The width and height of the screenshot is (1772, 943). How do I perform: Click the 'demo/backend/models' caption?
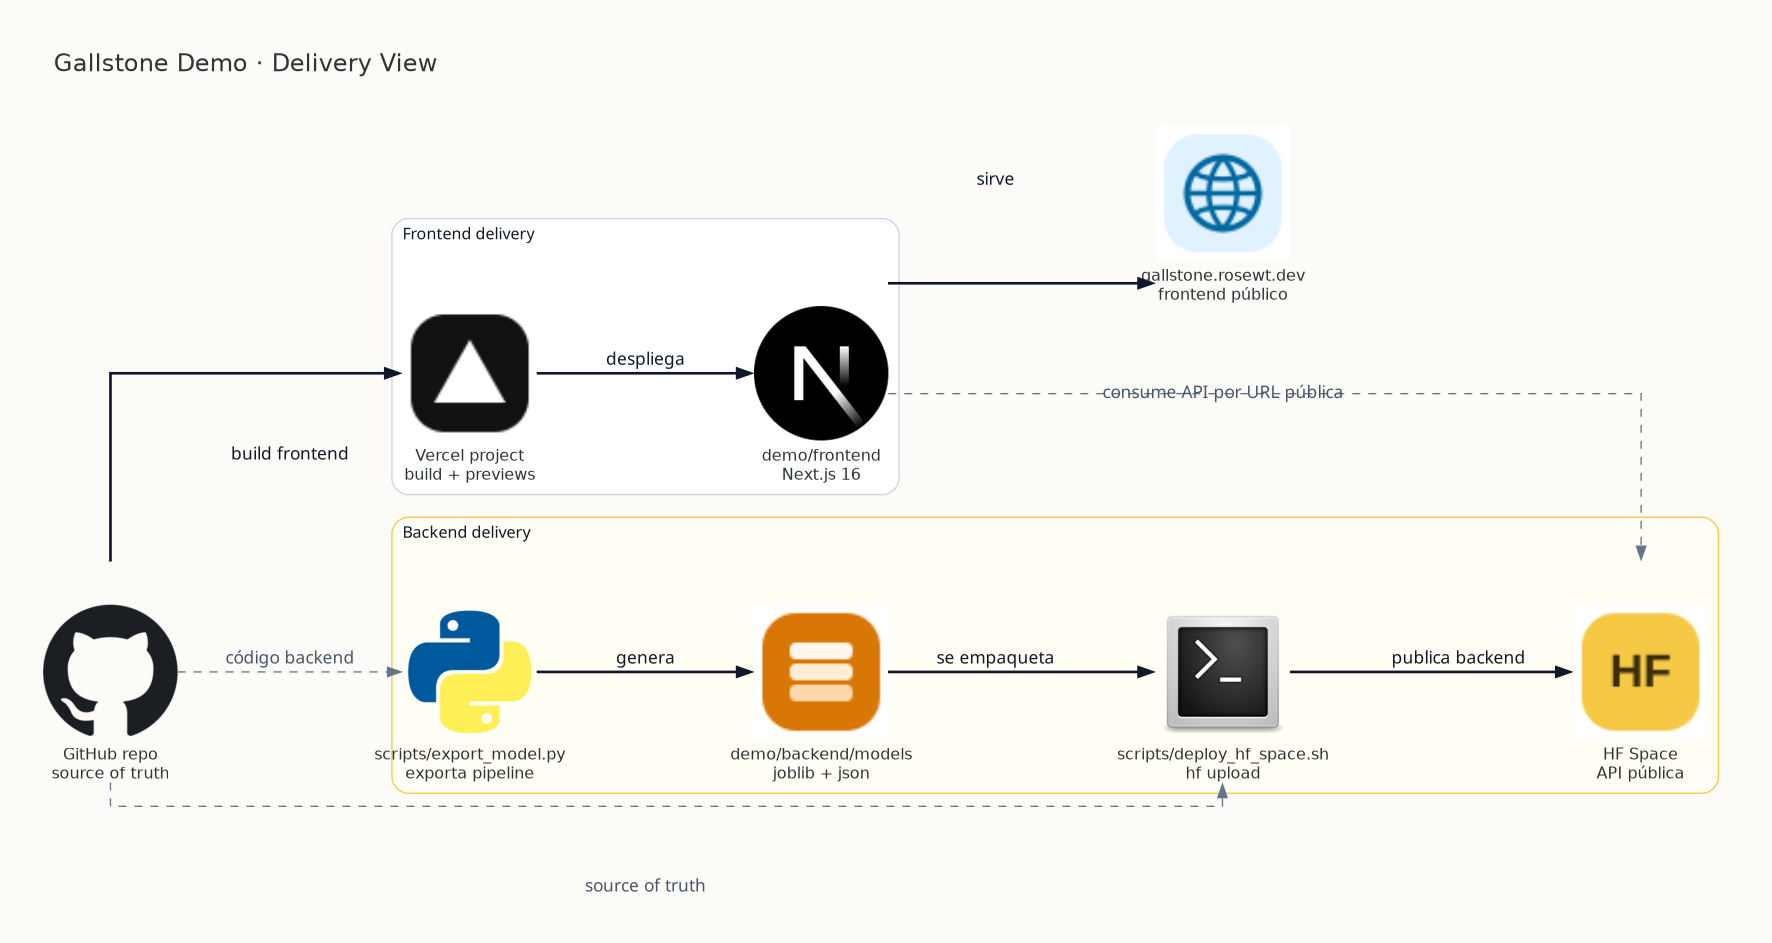[x=821, y=754]
